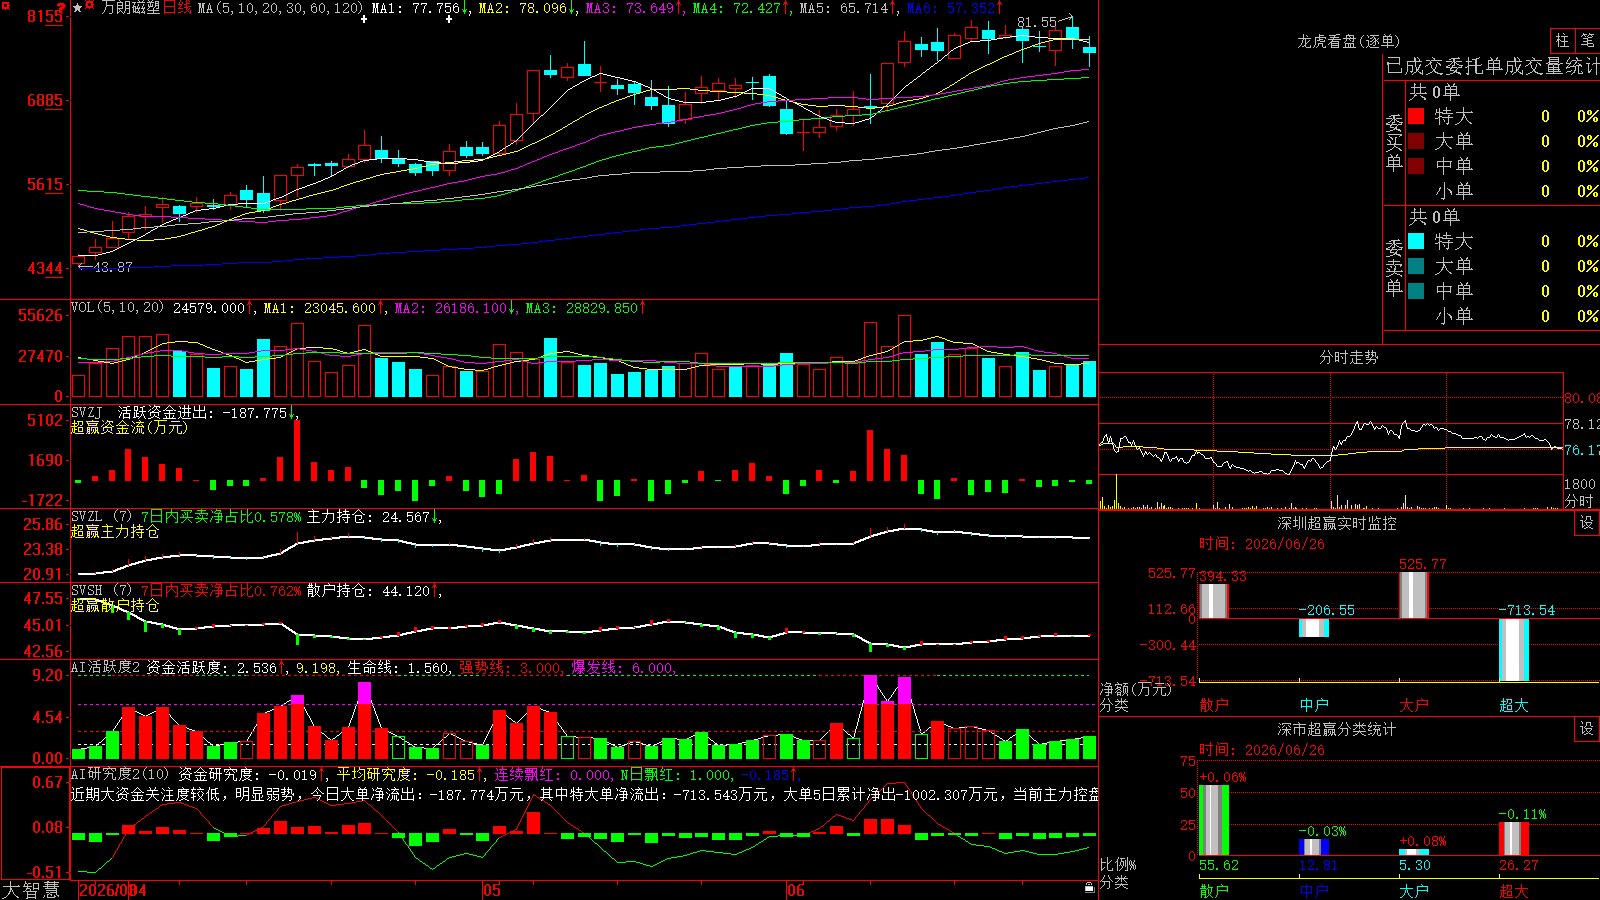This screenshot has height=900, width=1600.
Task: Switch 龙虎看盘 to 笔 display mode
Action: [1587, 40]
